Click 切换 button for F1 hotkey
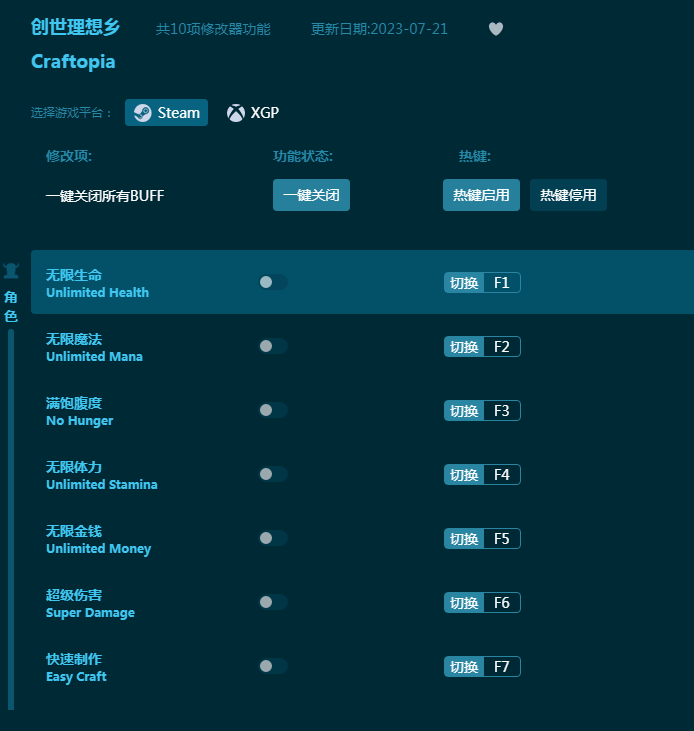The image size is (694, 731). tap(464, 283)
